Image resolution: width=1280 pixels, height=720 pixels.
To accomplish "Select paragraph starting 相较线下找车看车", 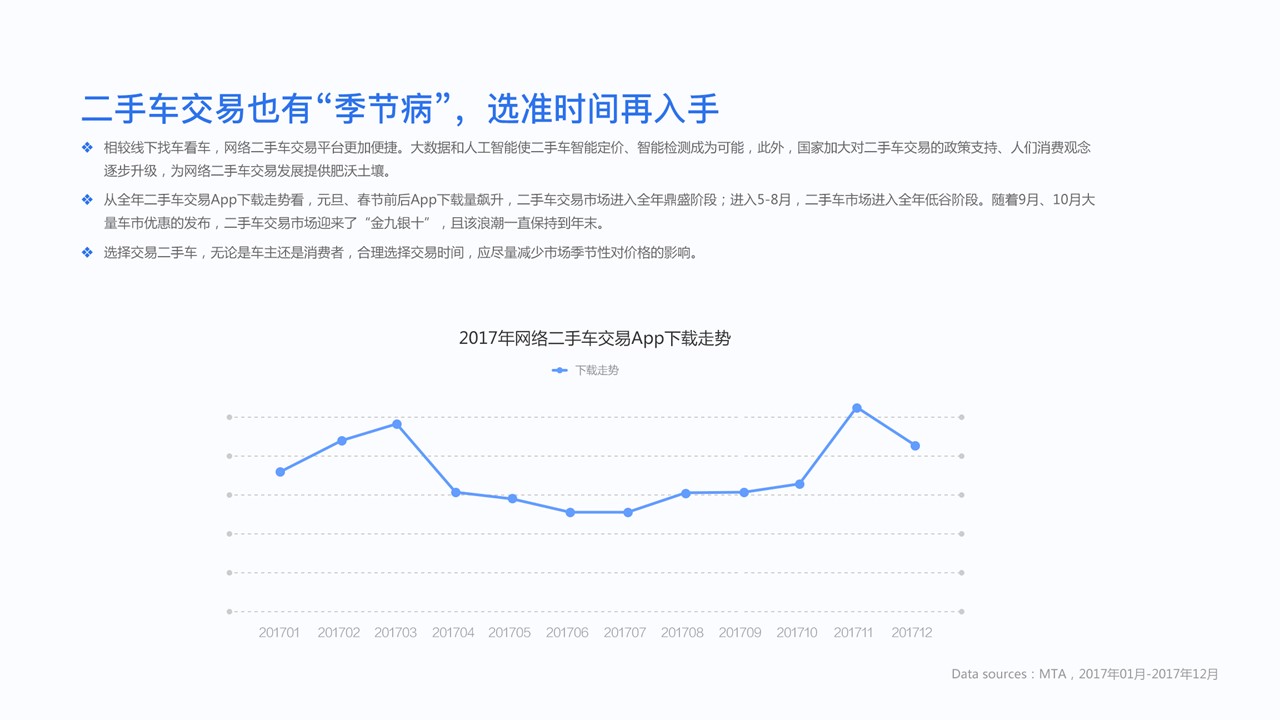I will (x=597, y=159).
